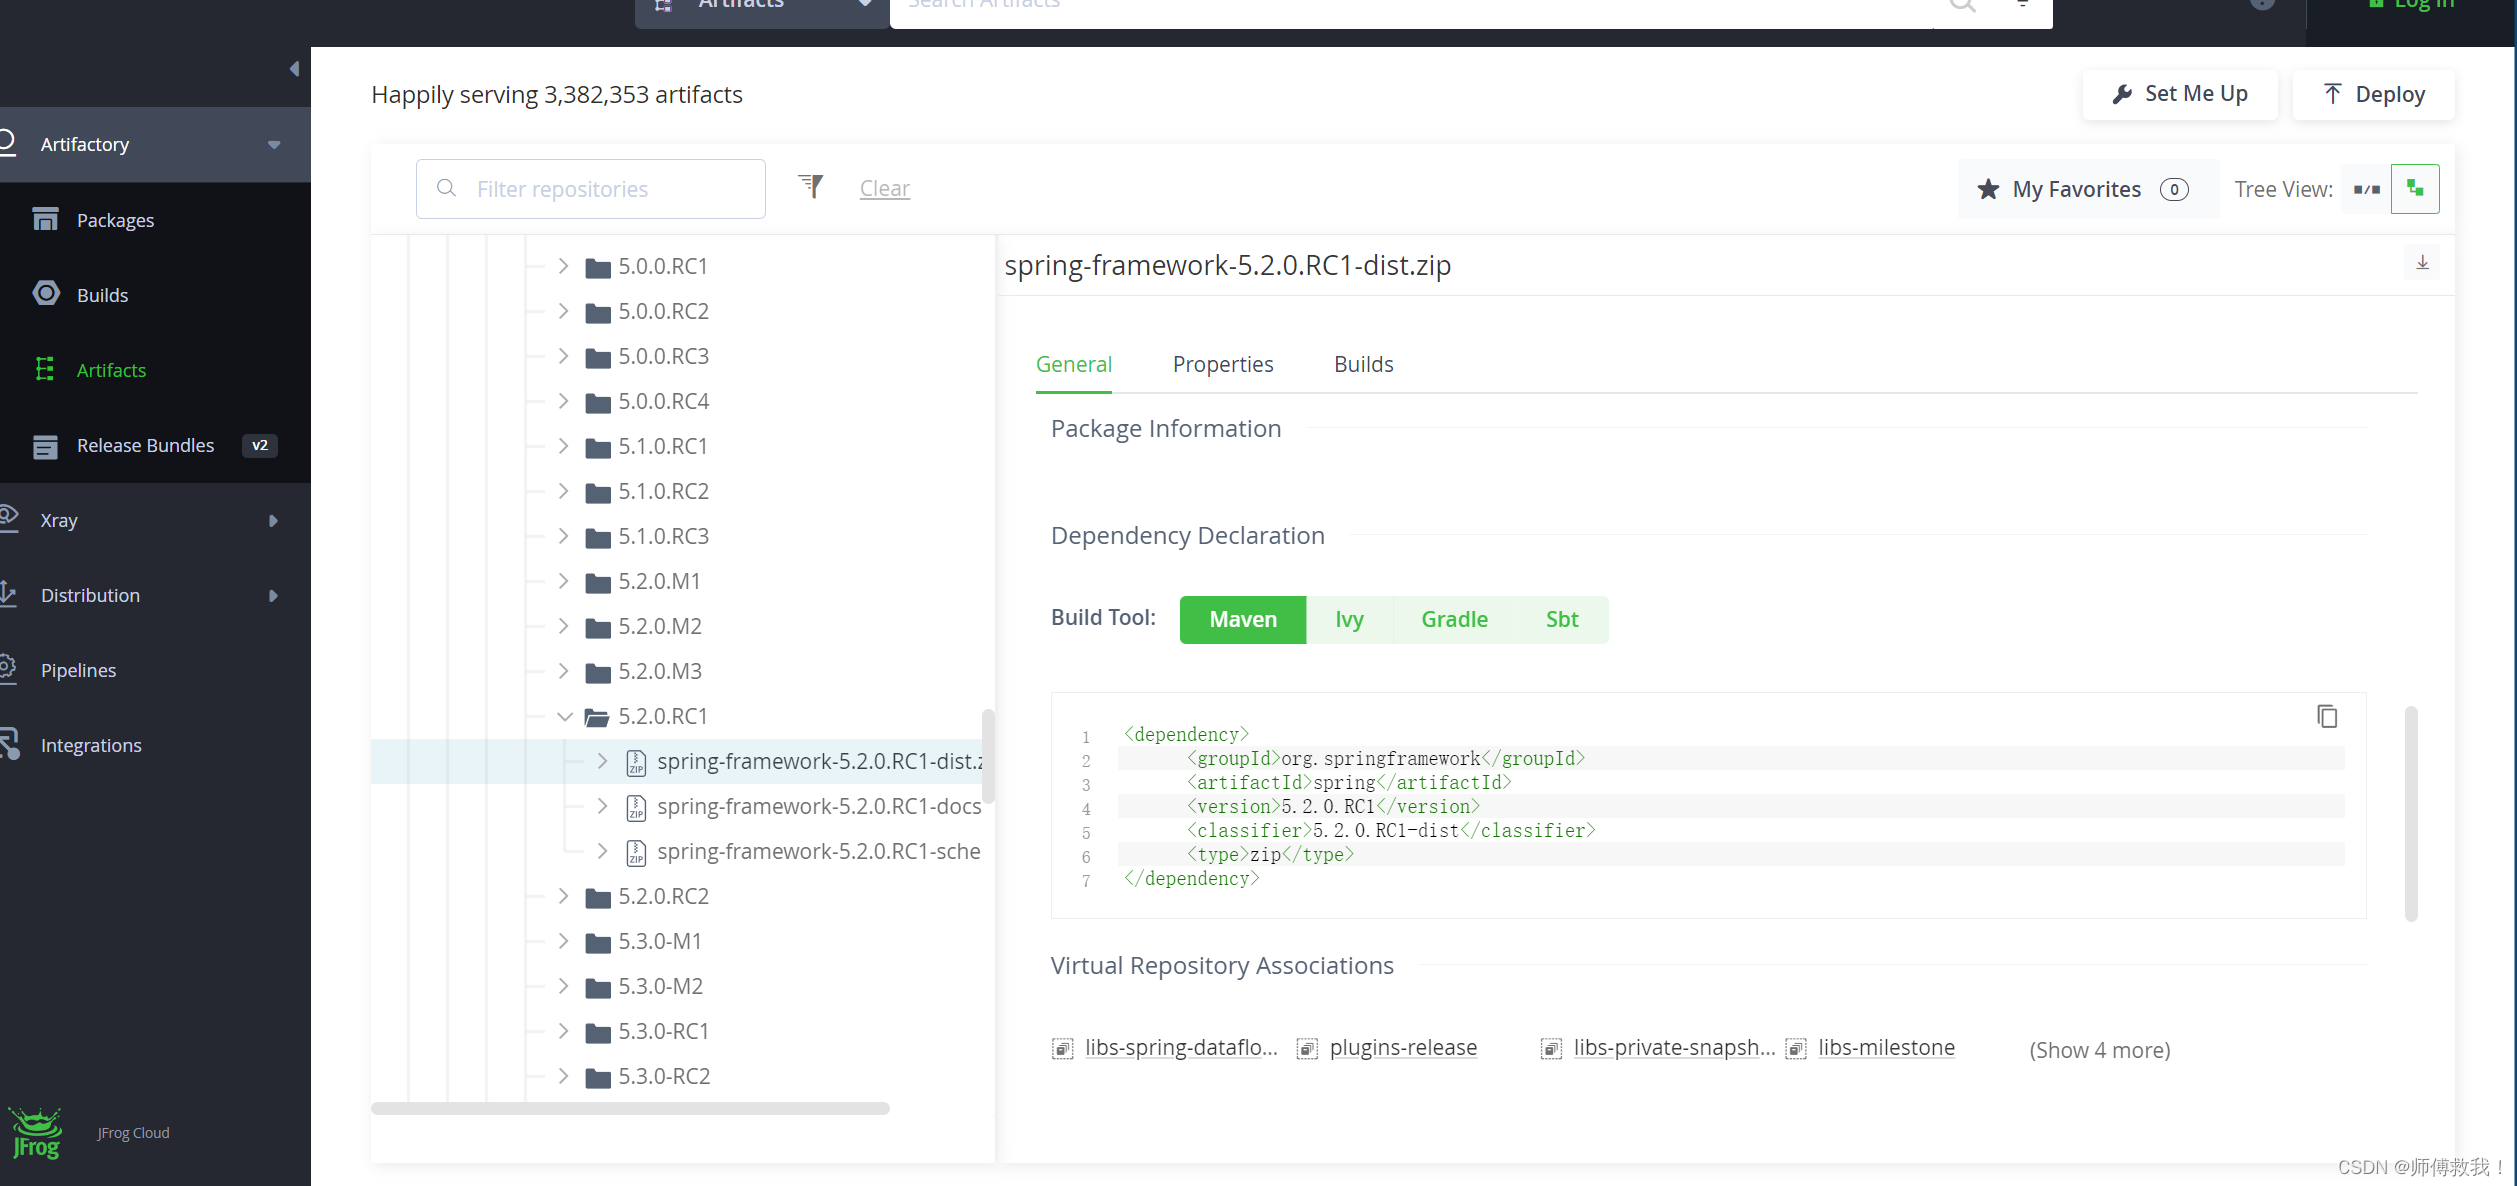2517x1186 pixels.
Task: Click the libs-milestone repository icon
Action: coord(1796,1048)
